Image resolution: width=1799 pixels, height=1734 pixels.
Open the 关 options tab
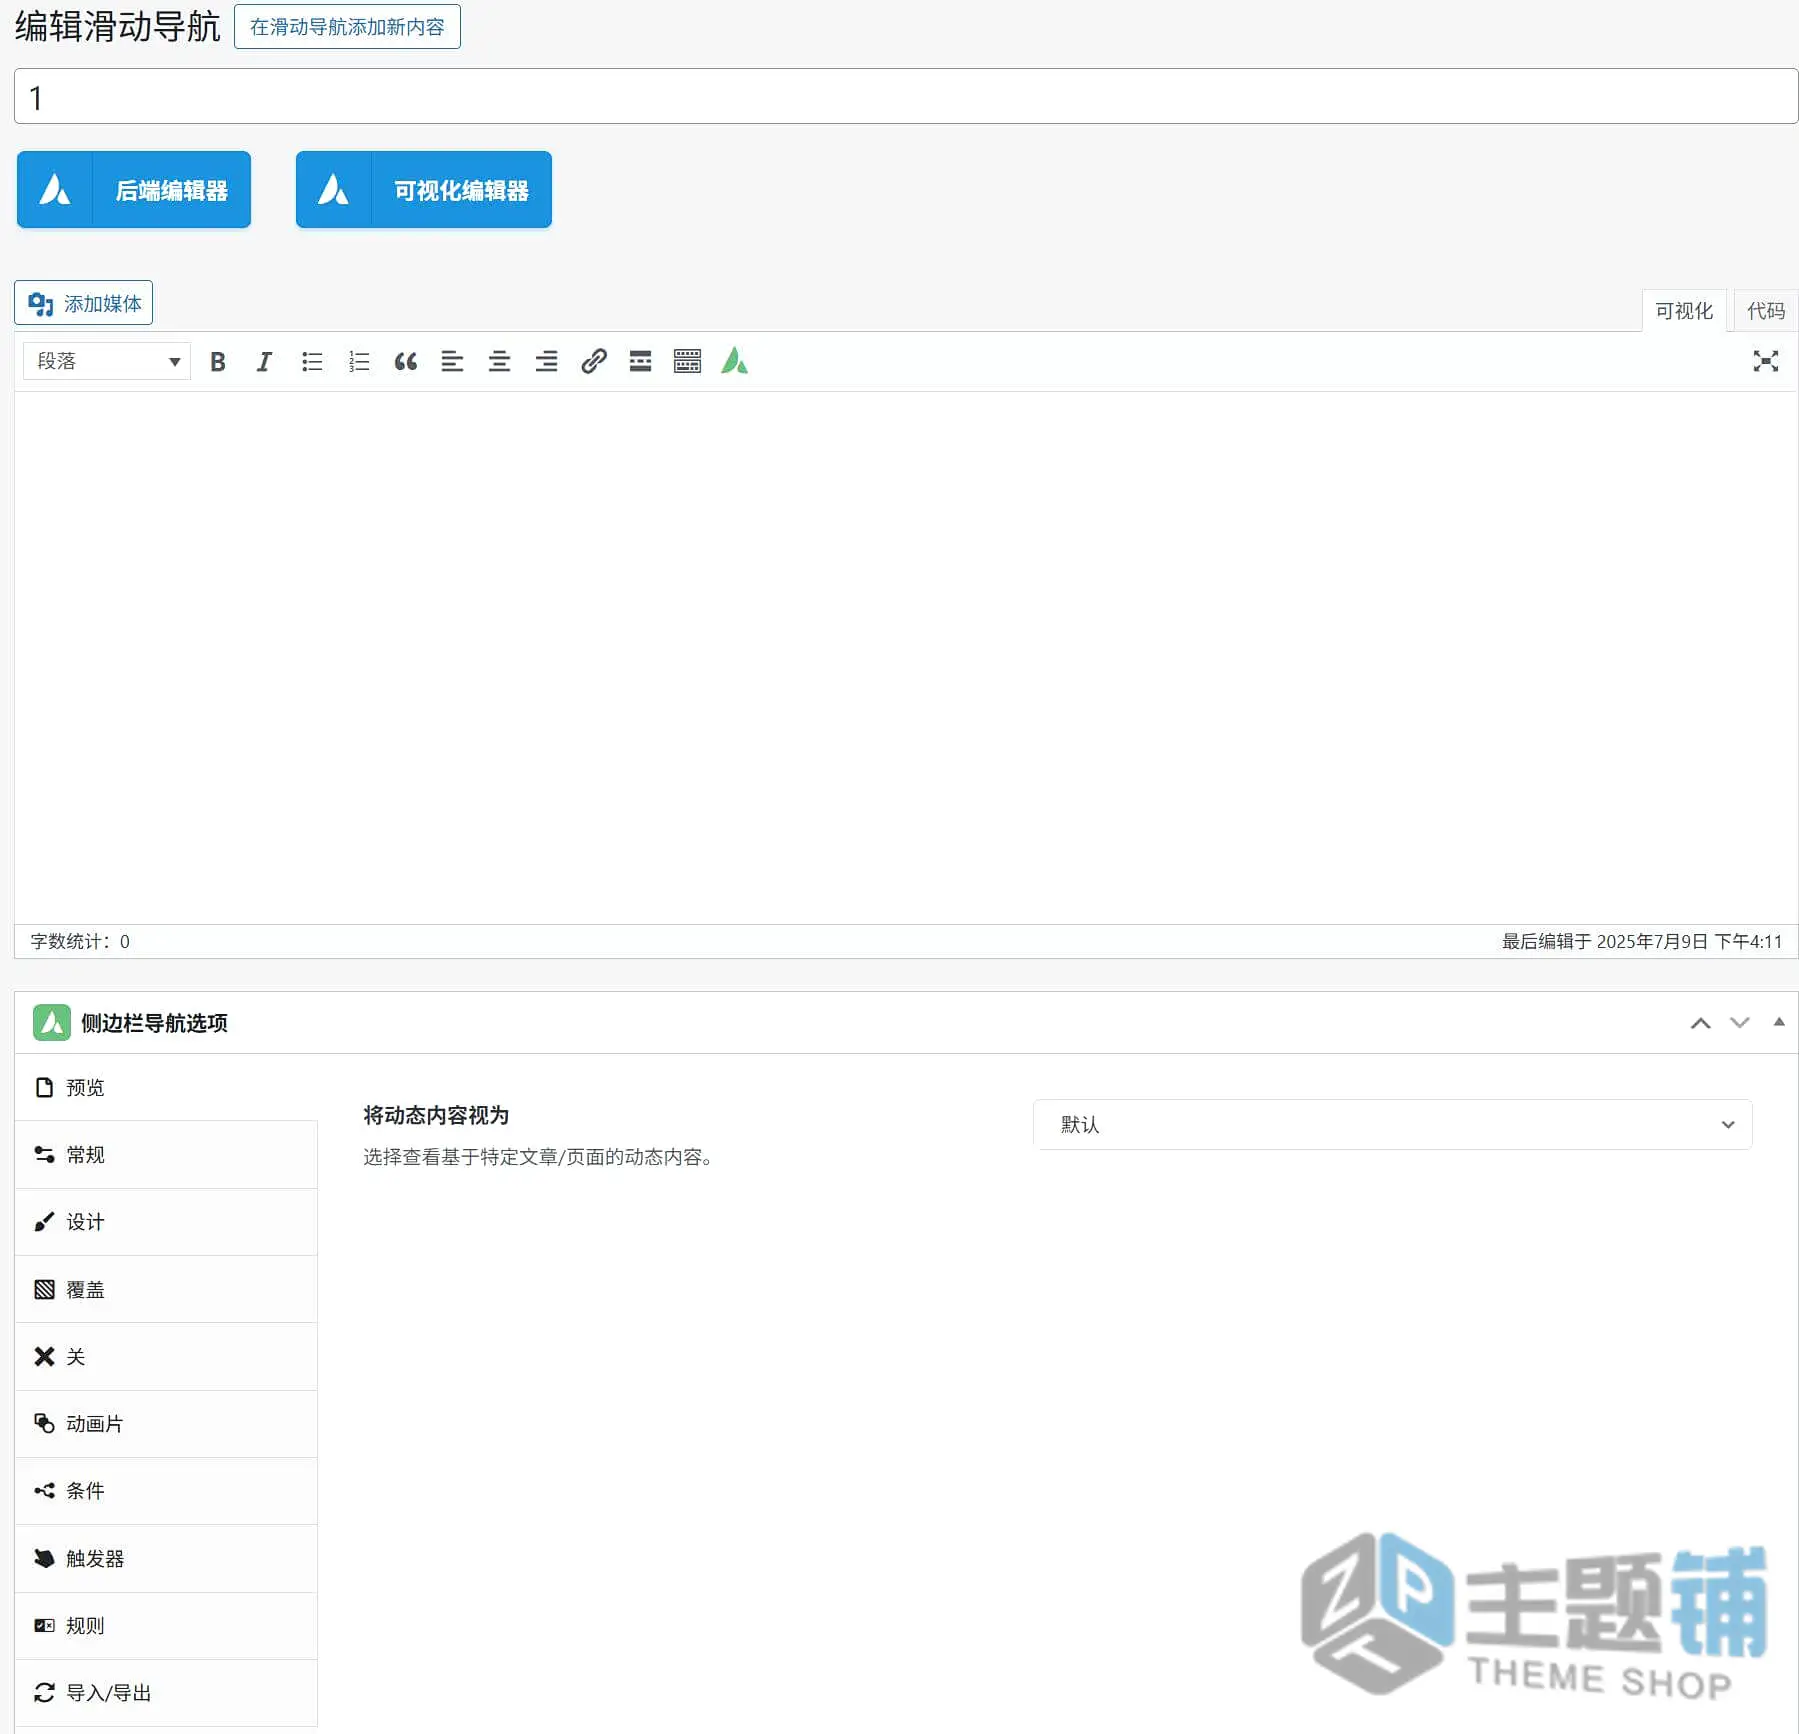pos(166,1357)
